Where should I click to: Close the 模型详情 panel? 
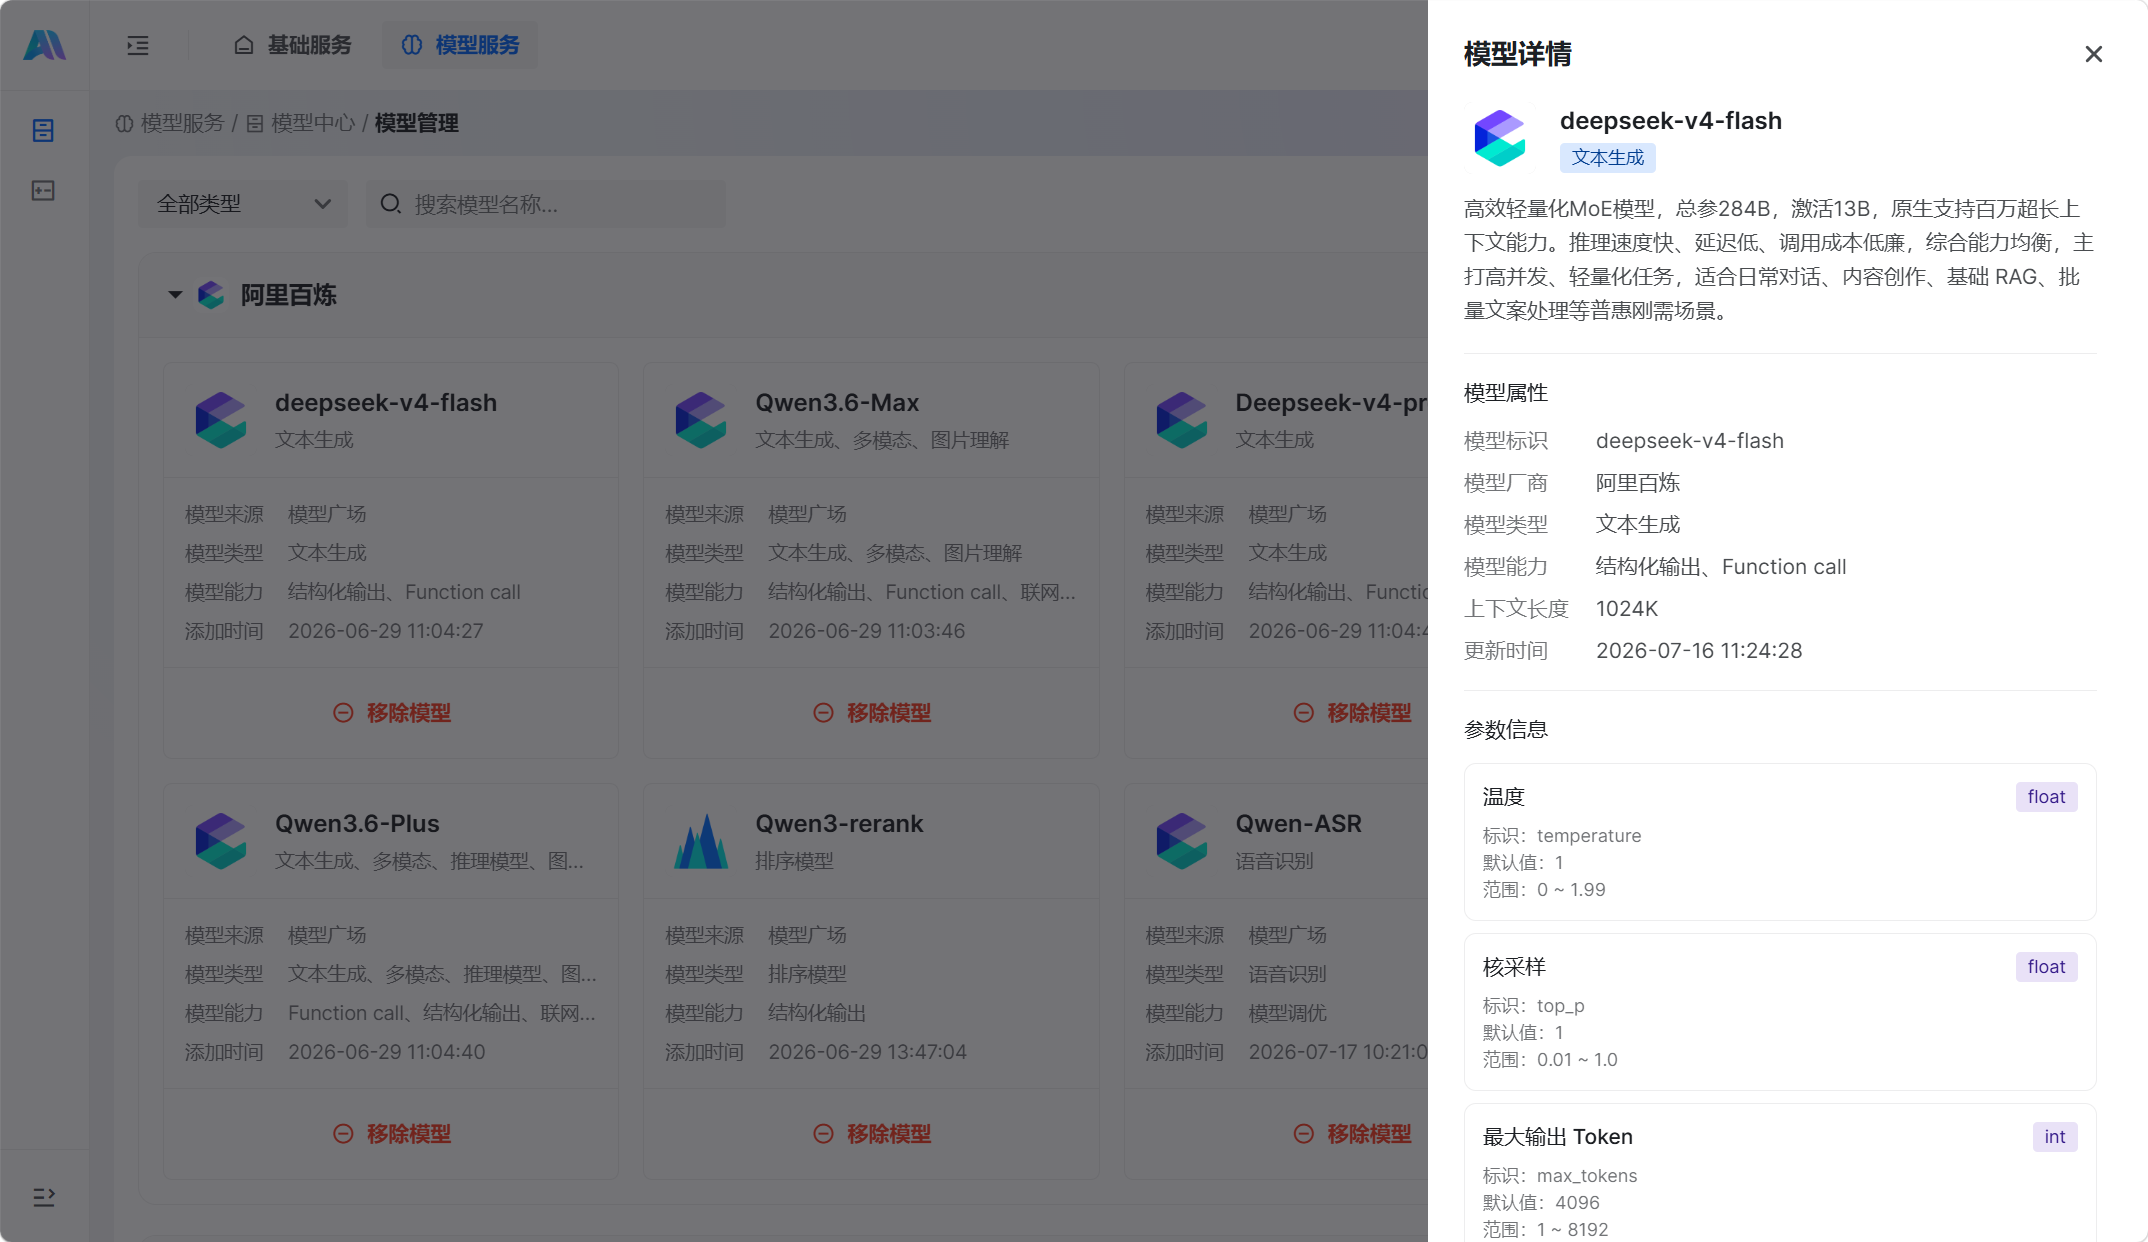click(x=2093, y=54)
